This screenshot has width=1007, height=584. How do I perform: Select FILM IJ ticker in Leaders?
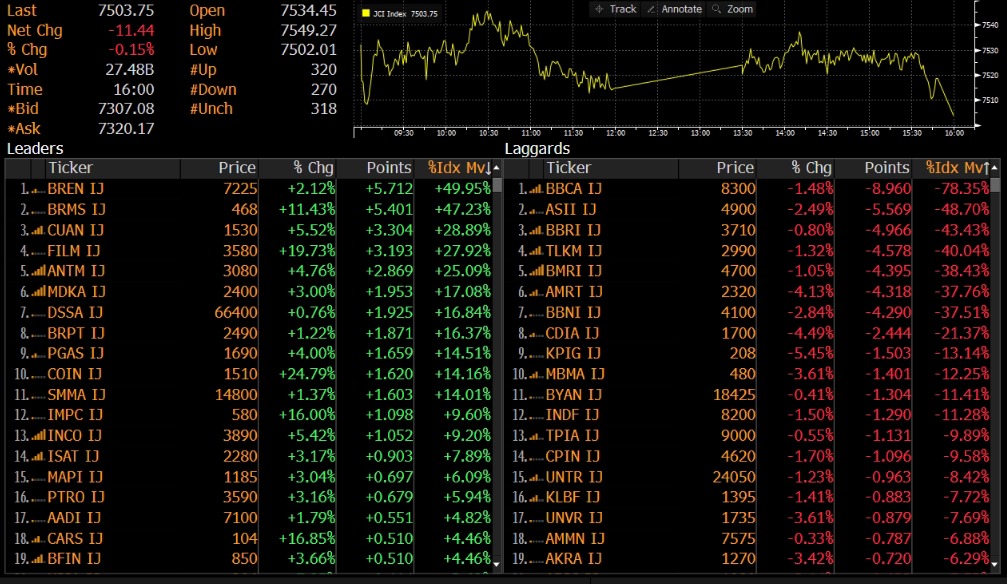tap(74, 251)
